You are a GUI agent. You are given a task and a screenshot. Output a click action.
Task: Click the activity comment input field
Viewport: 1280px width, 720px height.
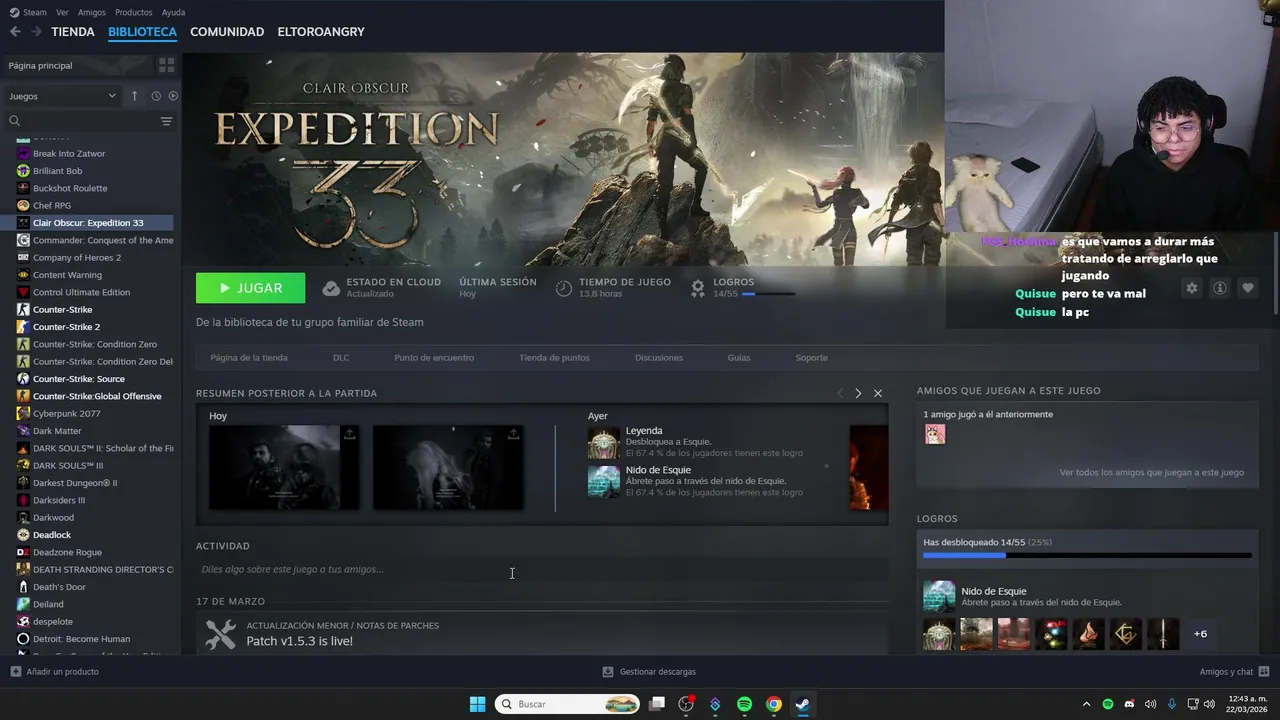[542, 569]
